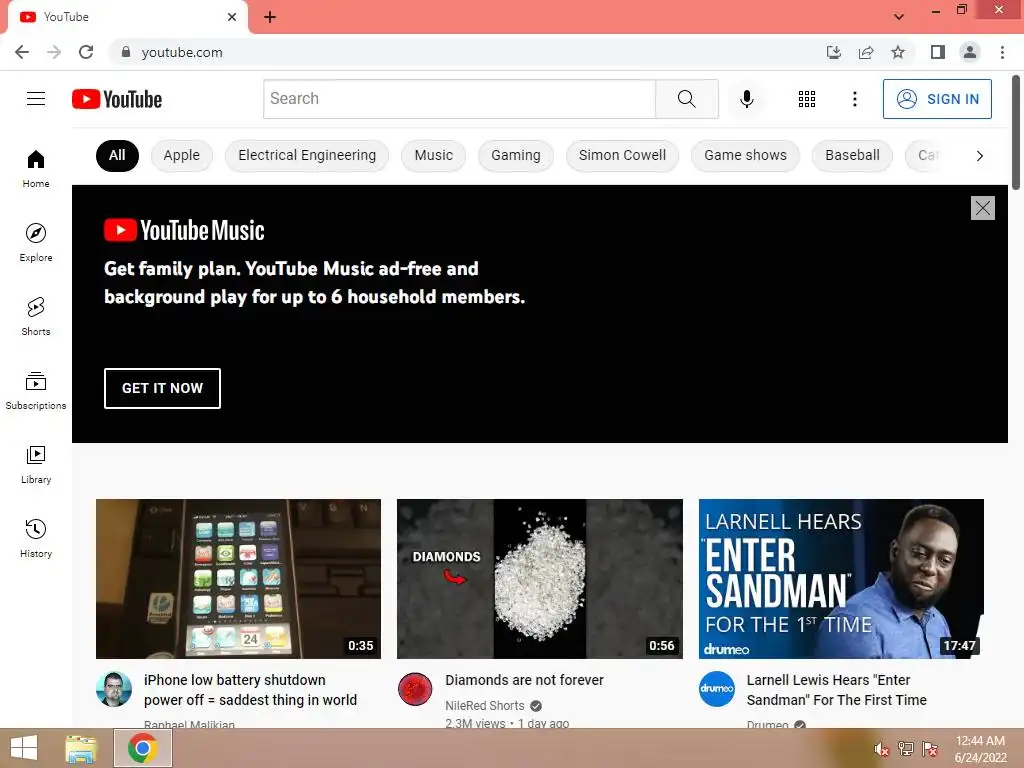
Task: Start voice search with microphone
Action: tap(746, 99)
